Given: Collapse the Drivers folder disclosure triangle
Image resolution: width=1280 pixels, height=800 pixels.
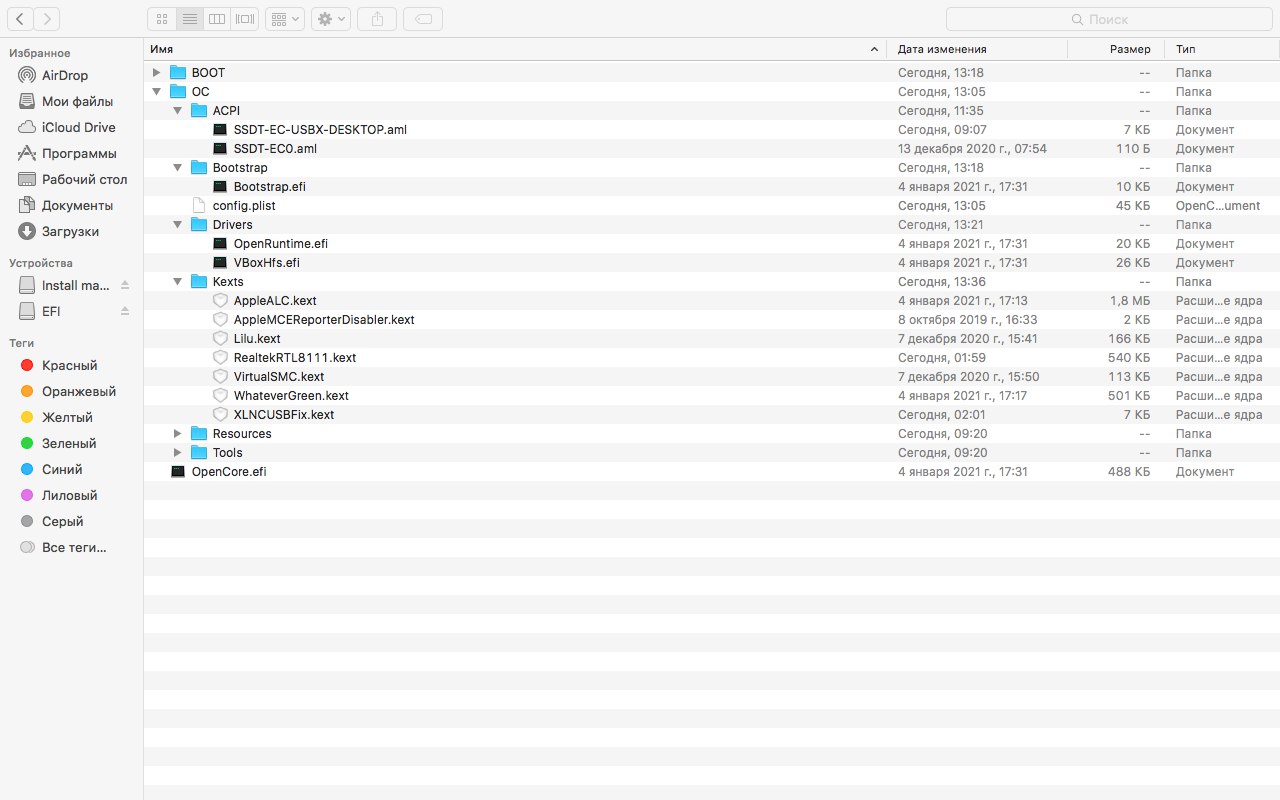Looking at the screenshot, I should pos(177,224).
